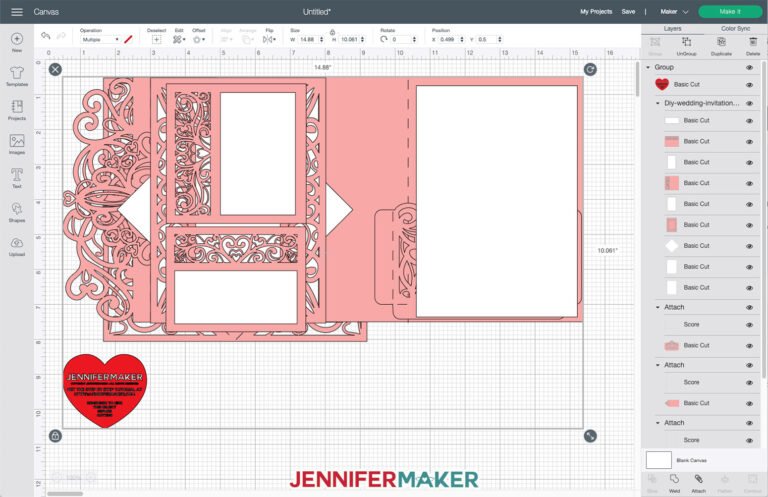Adjust the Rotate stepper arrows
Image resolution: width=768 pixels, height=497 pixels.
point(414,39)
